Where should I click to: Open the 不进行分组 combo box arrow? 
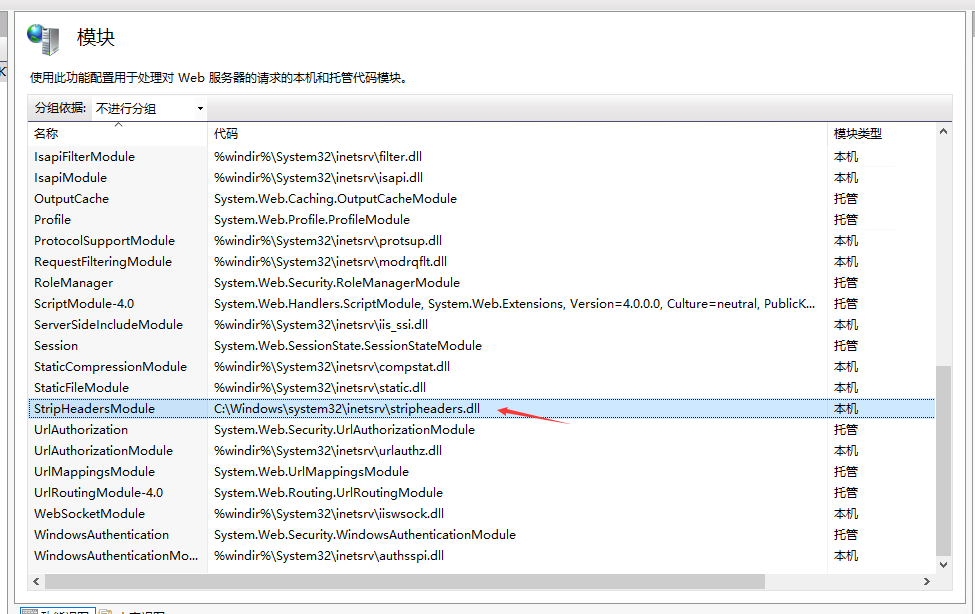(x=199, y=109)
